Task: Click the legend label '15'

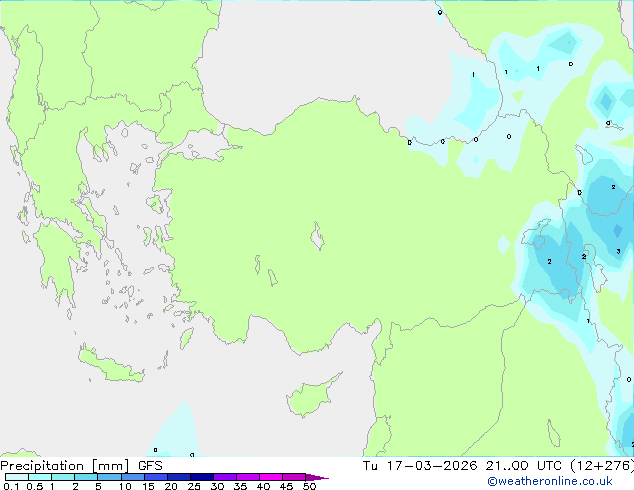Action: [148, 486]
